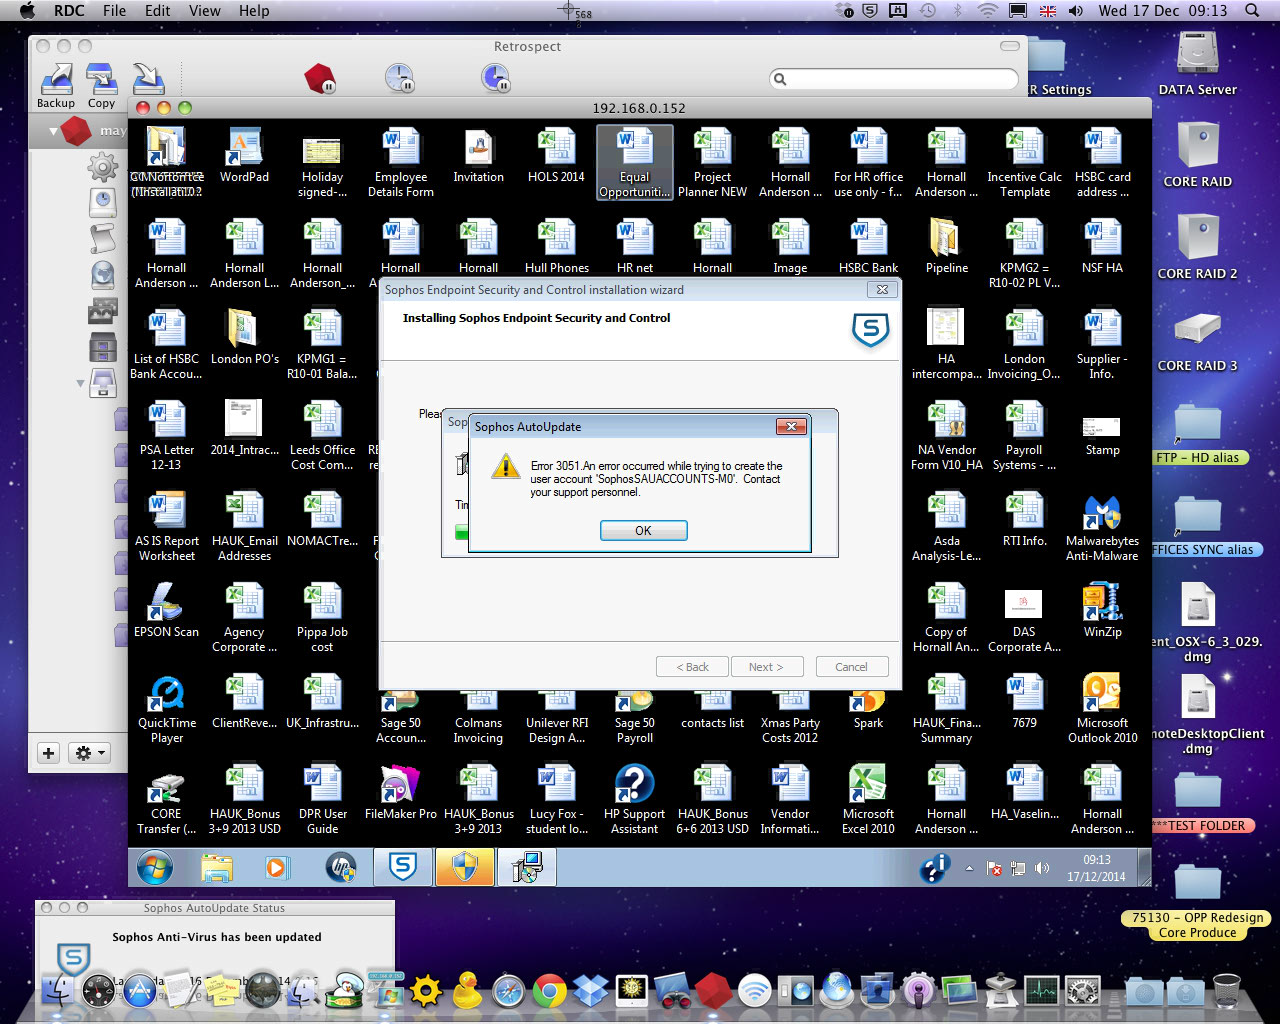1280x1024 pixels.
Task: Select the Sage 50 Payroll shortcut
Action: pos(634,716)
